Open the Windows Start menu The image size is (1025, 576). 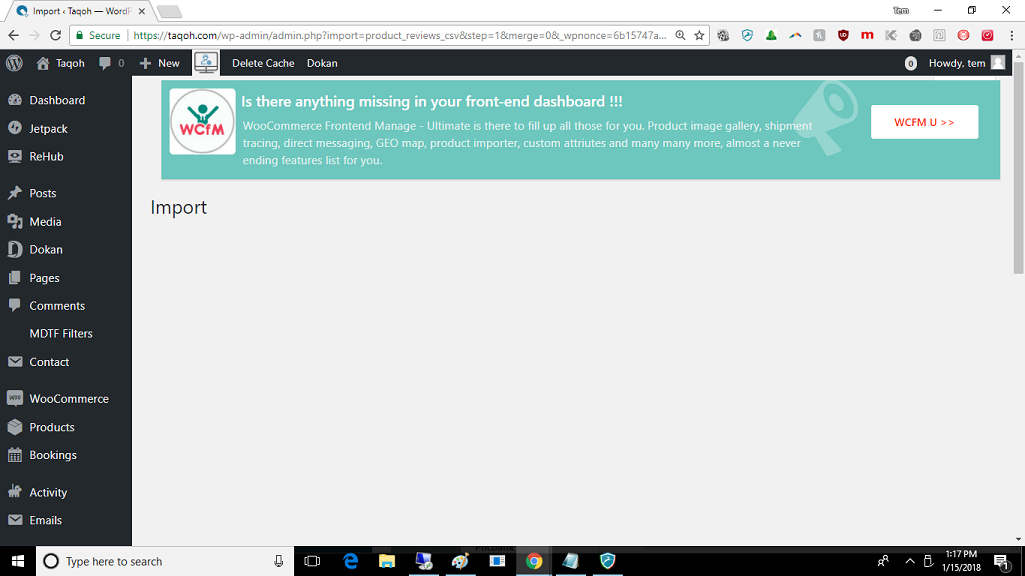(x=18, y=561)
